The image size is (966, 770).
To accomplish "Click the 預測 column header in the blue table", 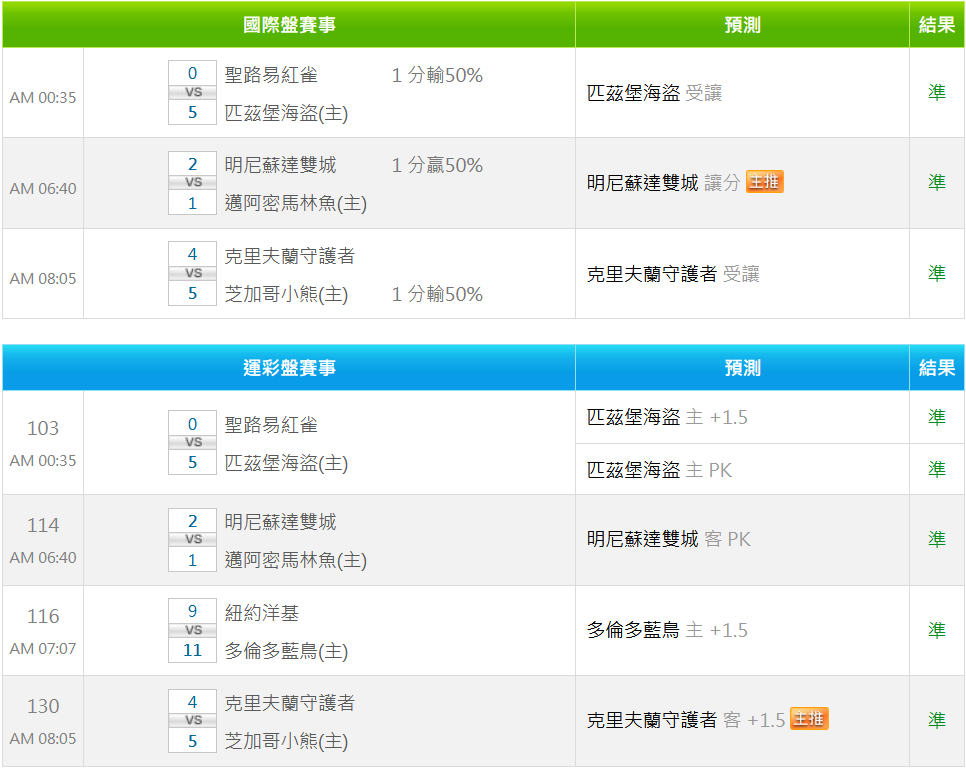I will tap(742, 368).
